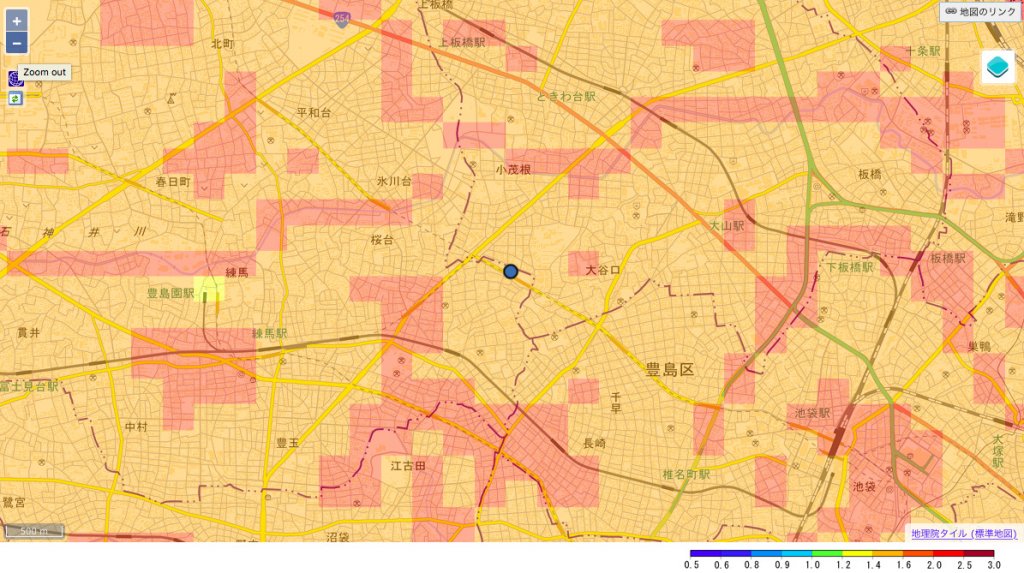The width and height of the screenshot is (1024, 573).
Task: Open the layer switcher icon
Action: point(997,67)
